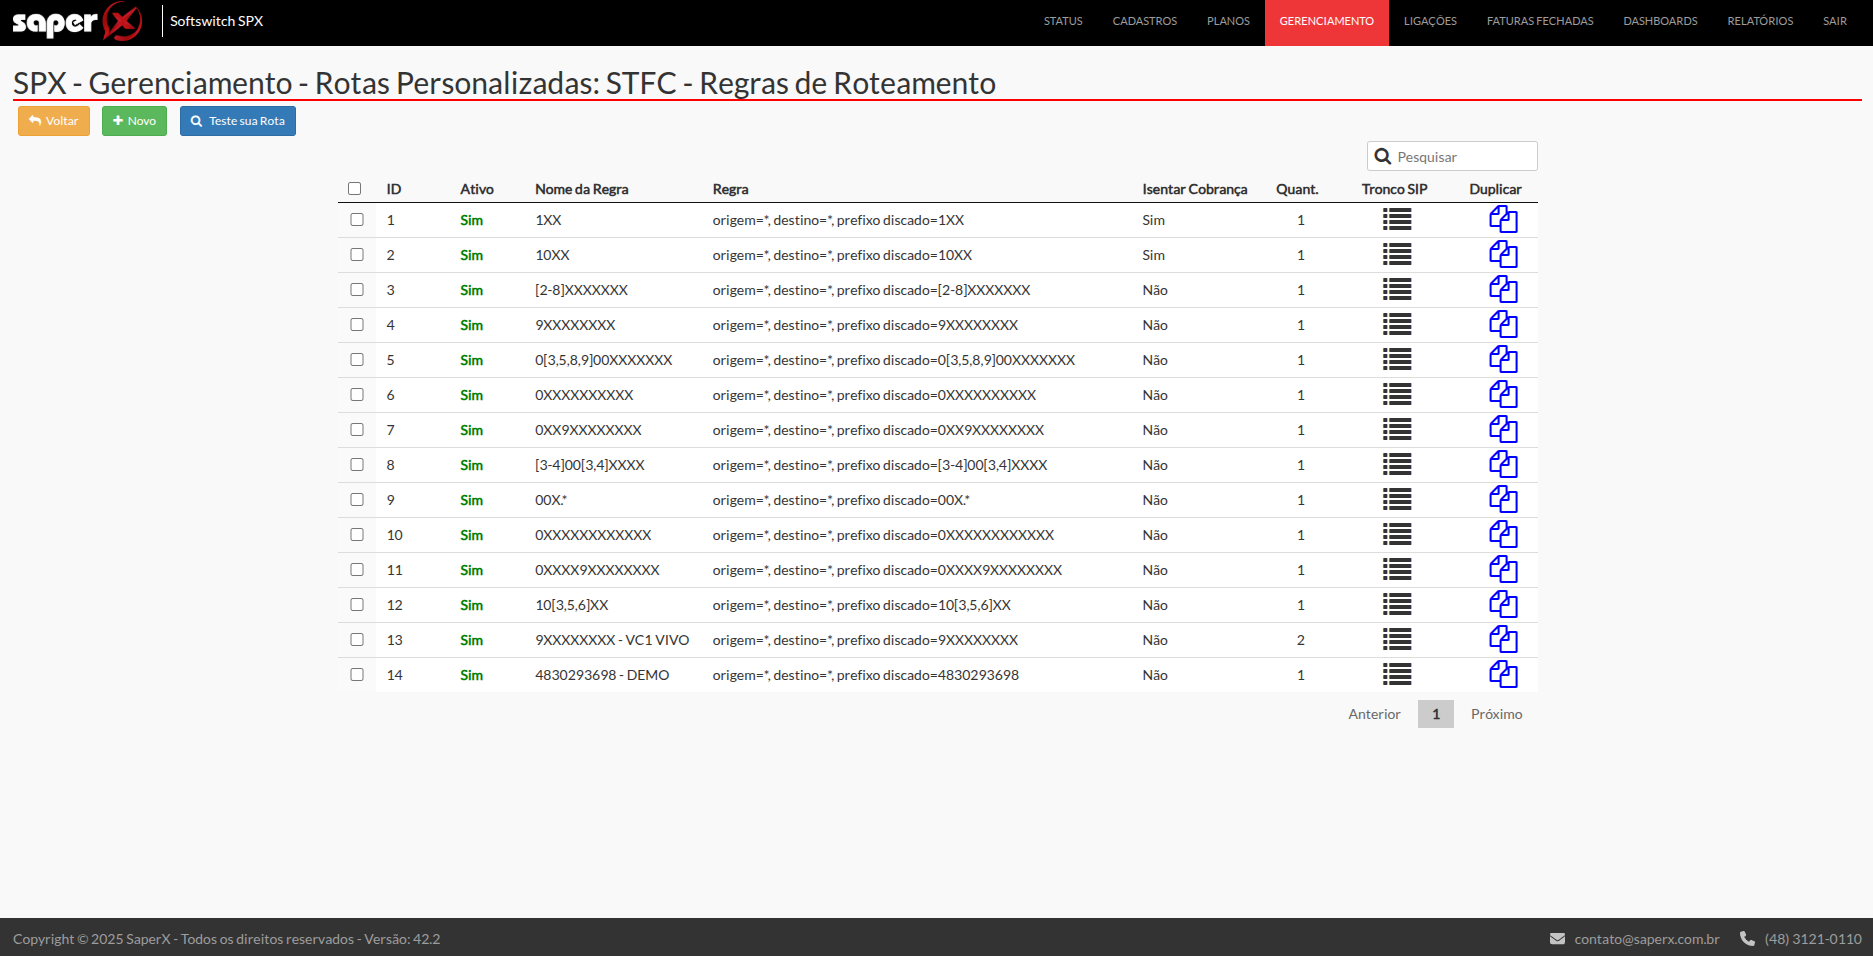Duplicate rule ID 4 9XXXXXXXX

(x=1503, y=325)
